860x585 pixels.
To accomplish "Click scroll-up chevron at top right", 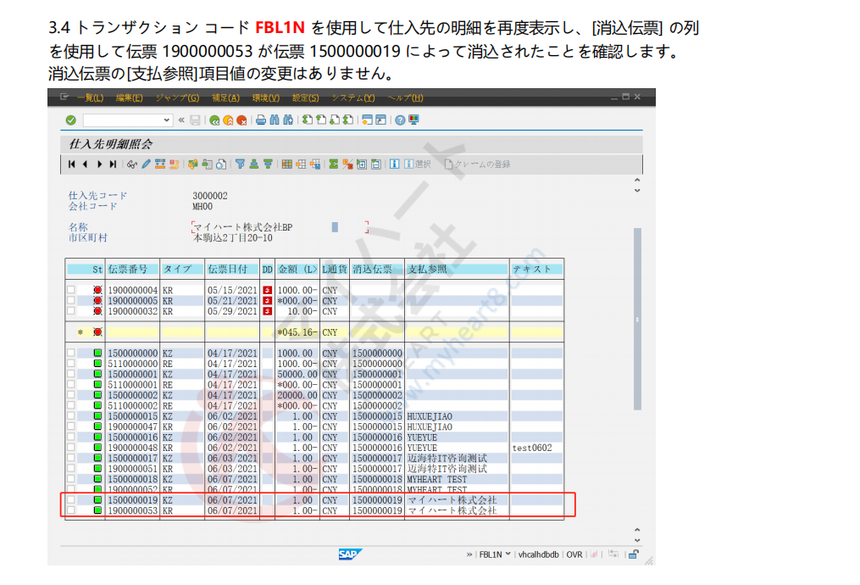I will (x=637, y=179).
